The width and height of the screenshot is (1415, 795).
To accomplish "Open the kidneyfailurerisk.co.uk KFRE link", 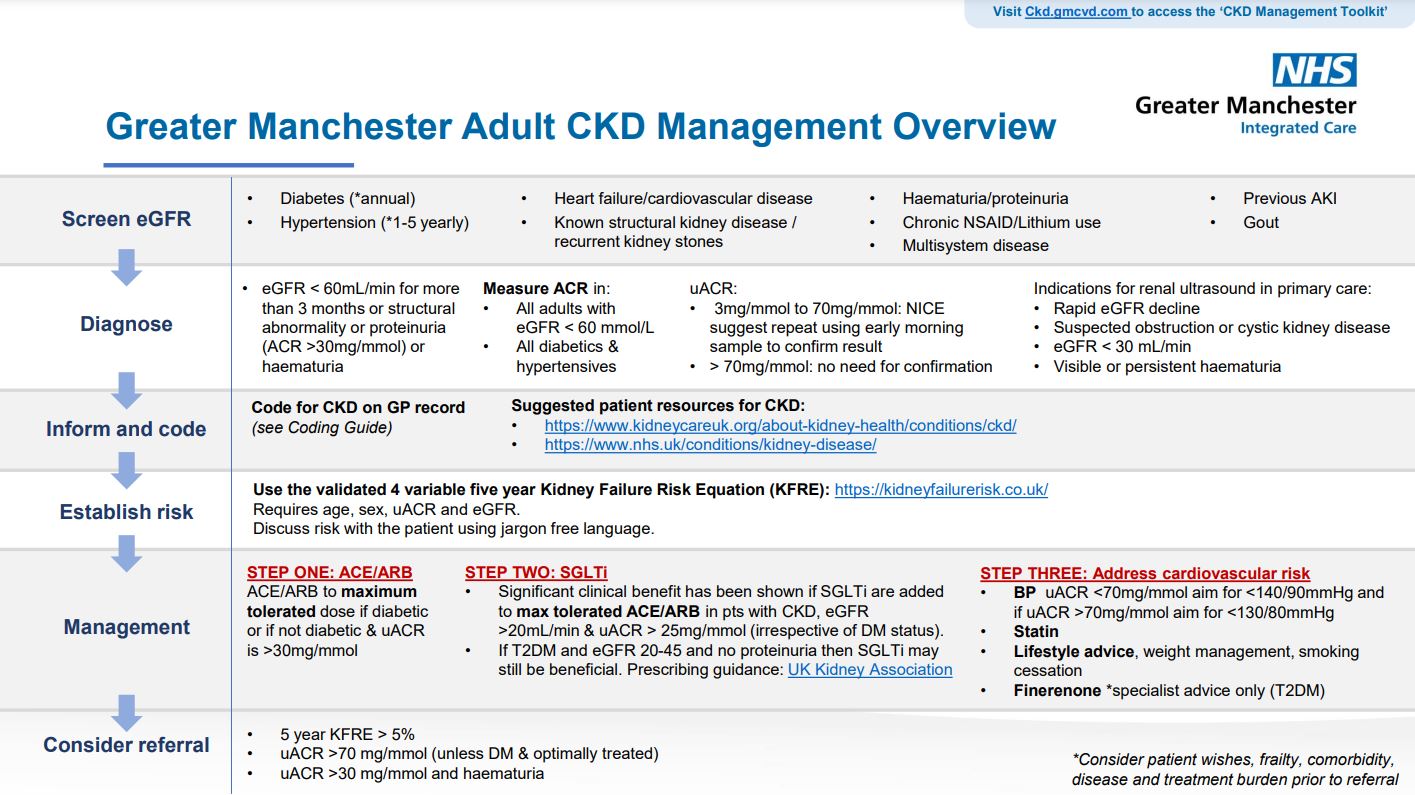I will click(x=941, y=489).
